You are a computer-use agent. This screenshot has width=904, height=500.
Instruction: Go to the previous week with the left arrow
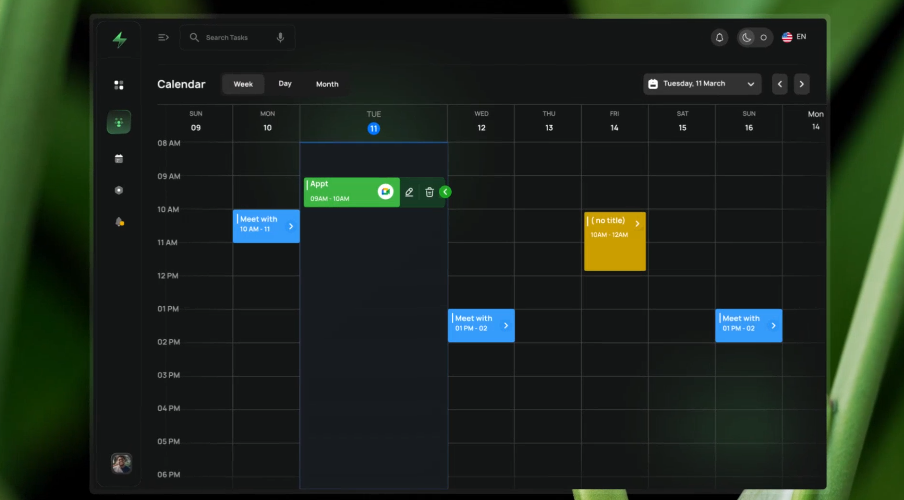780,84
